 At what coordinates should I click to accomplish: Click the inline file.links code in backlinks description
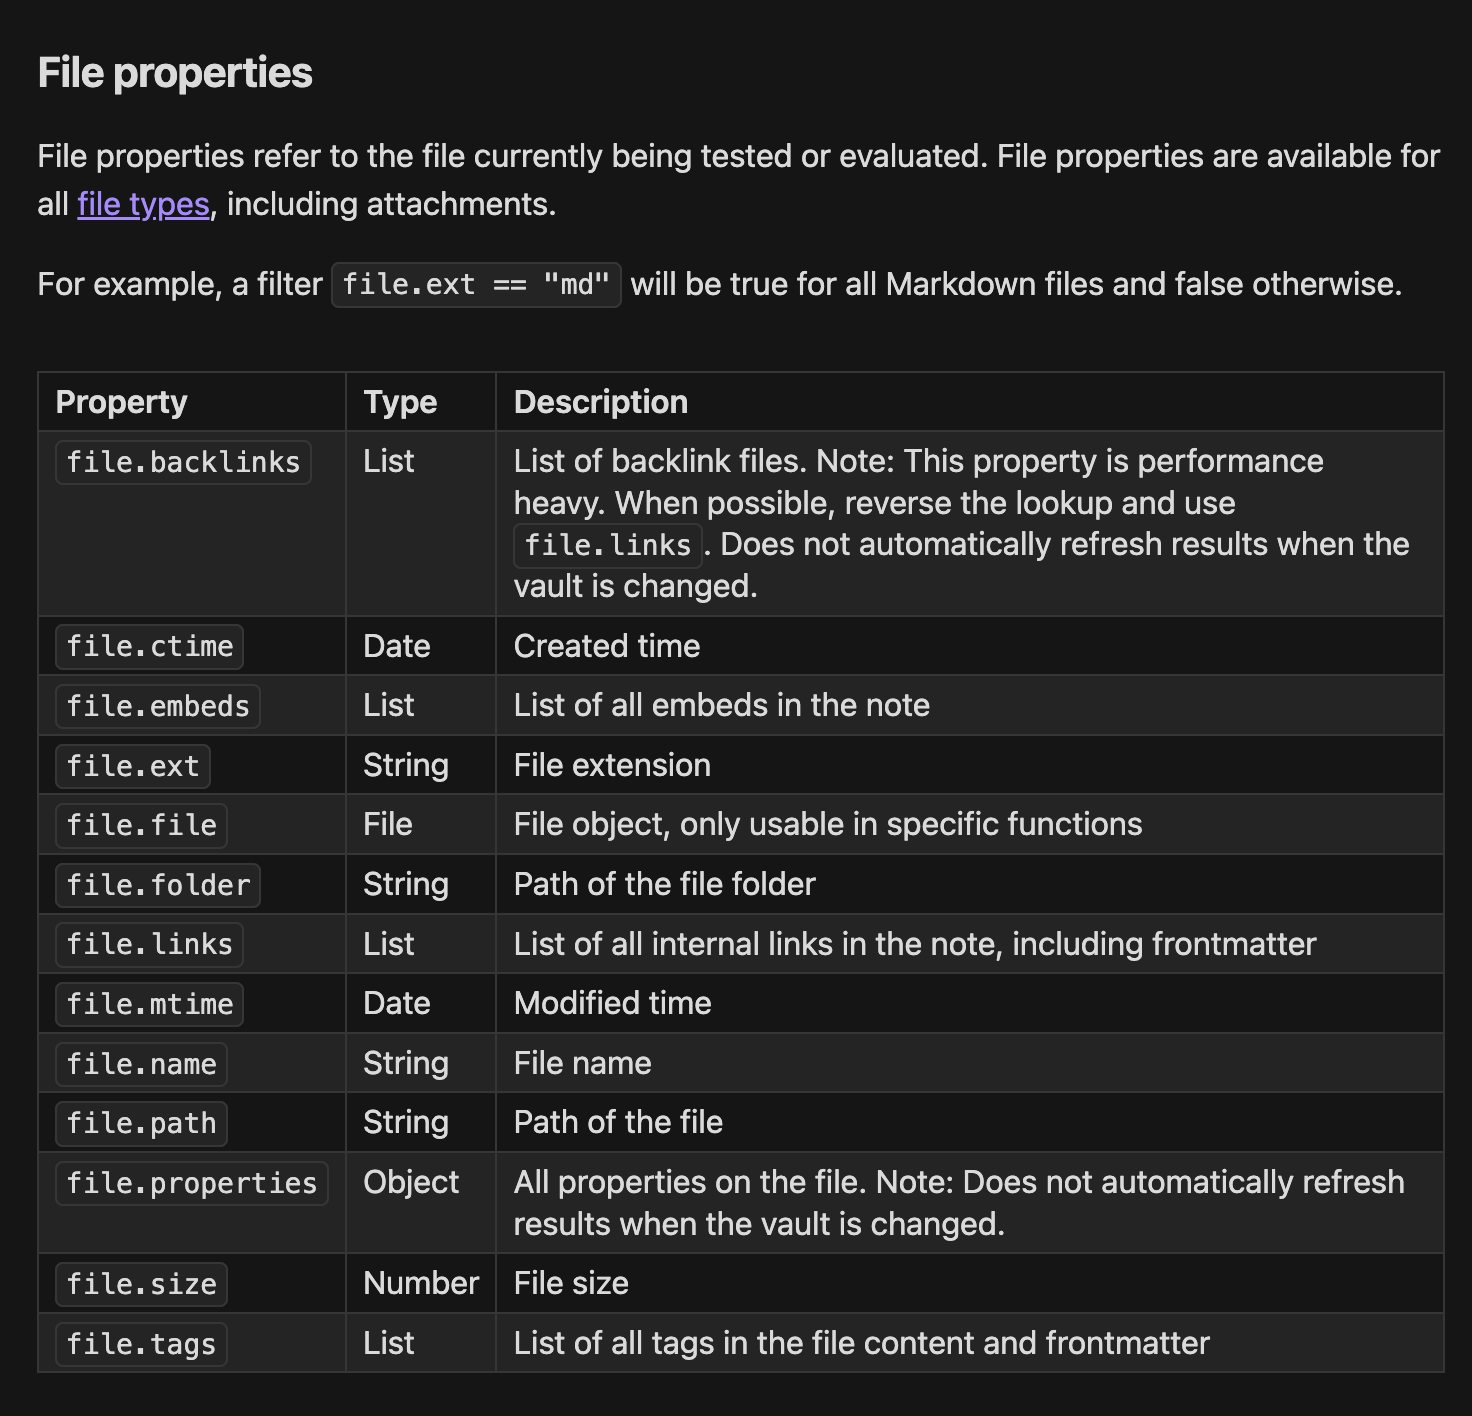[x=608, y=545]
